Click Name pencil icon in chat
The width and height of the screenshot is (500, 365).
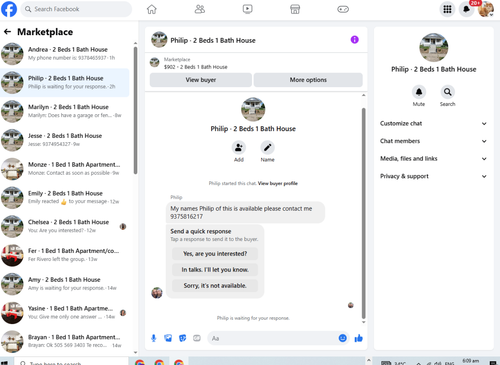(267, 147)
